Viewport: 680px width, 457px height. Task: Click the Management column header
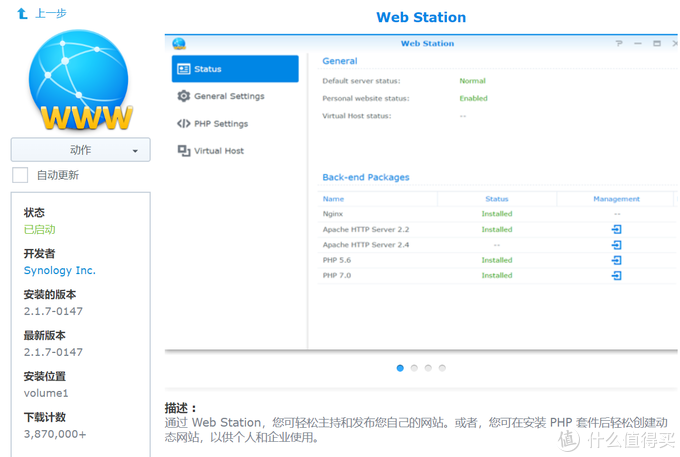616,199
